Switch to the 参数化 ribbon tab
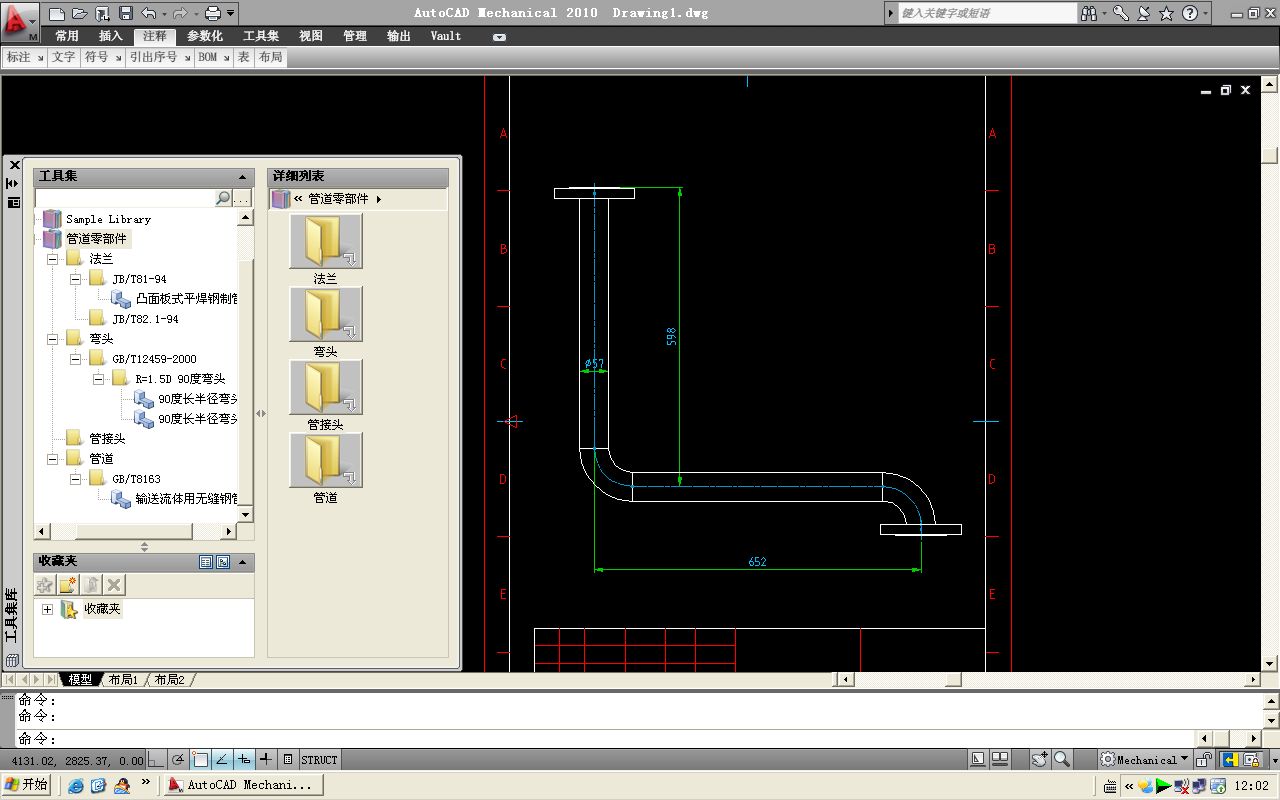The height and width of the screenshot is (800, 1280). tap(205, 36)
